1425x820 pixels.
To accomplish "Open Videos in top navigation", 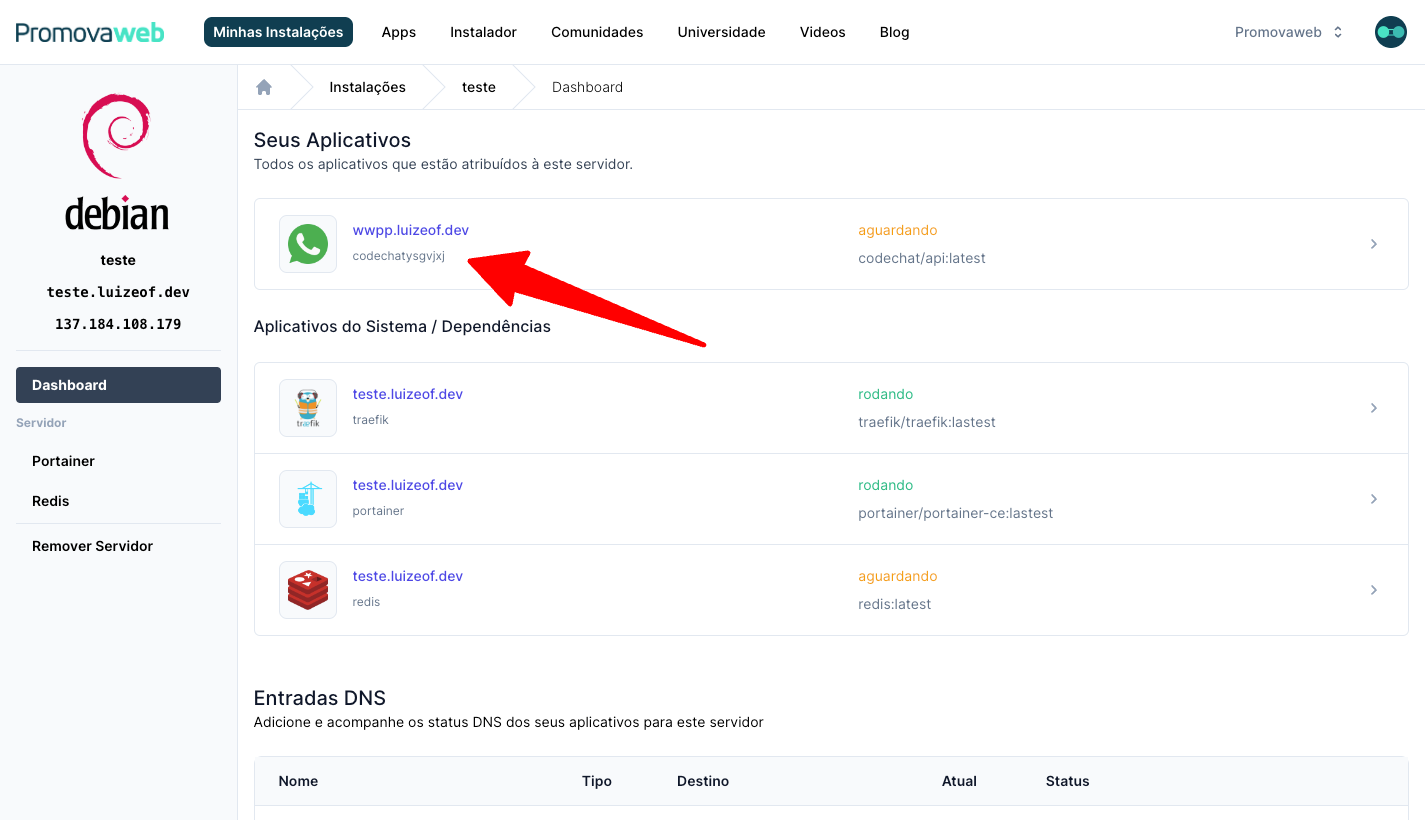I will click(823, 32).
